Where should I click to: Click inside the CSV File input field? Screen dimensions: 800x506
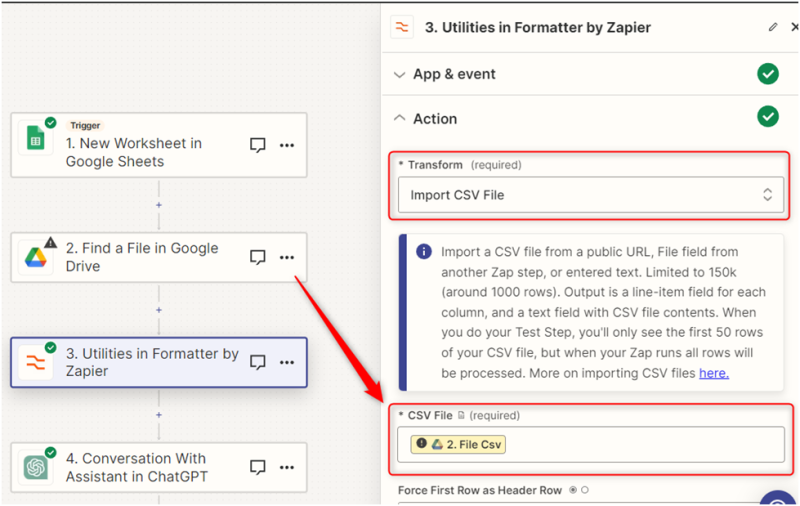(640, 445)
